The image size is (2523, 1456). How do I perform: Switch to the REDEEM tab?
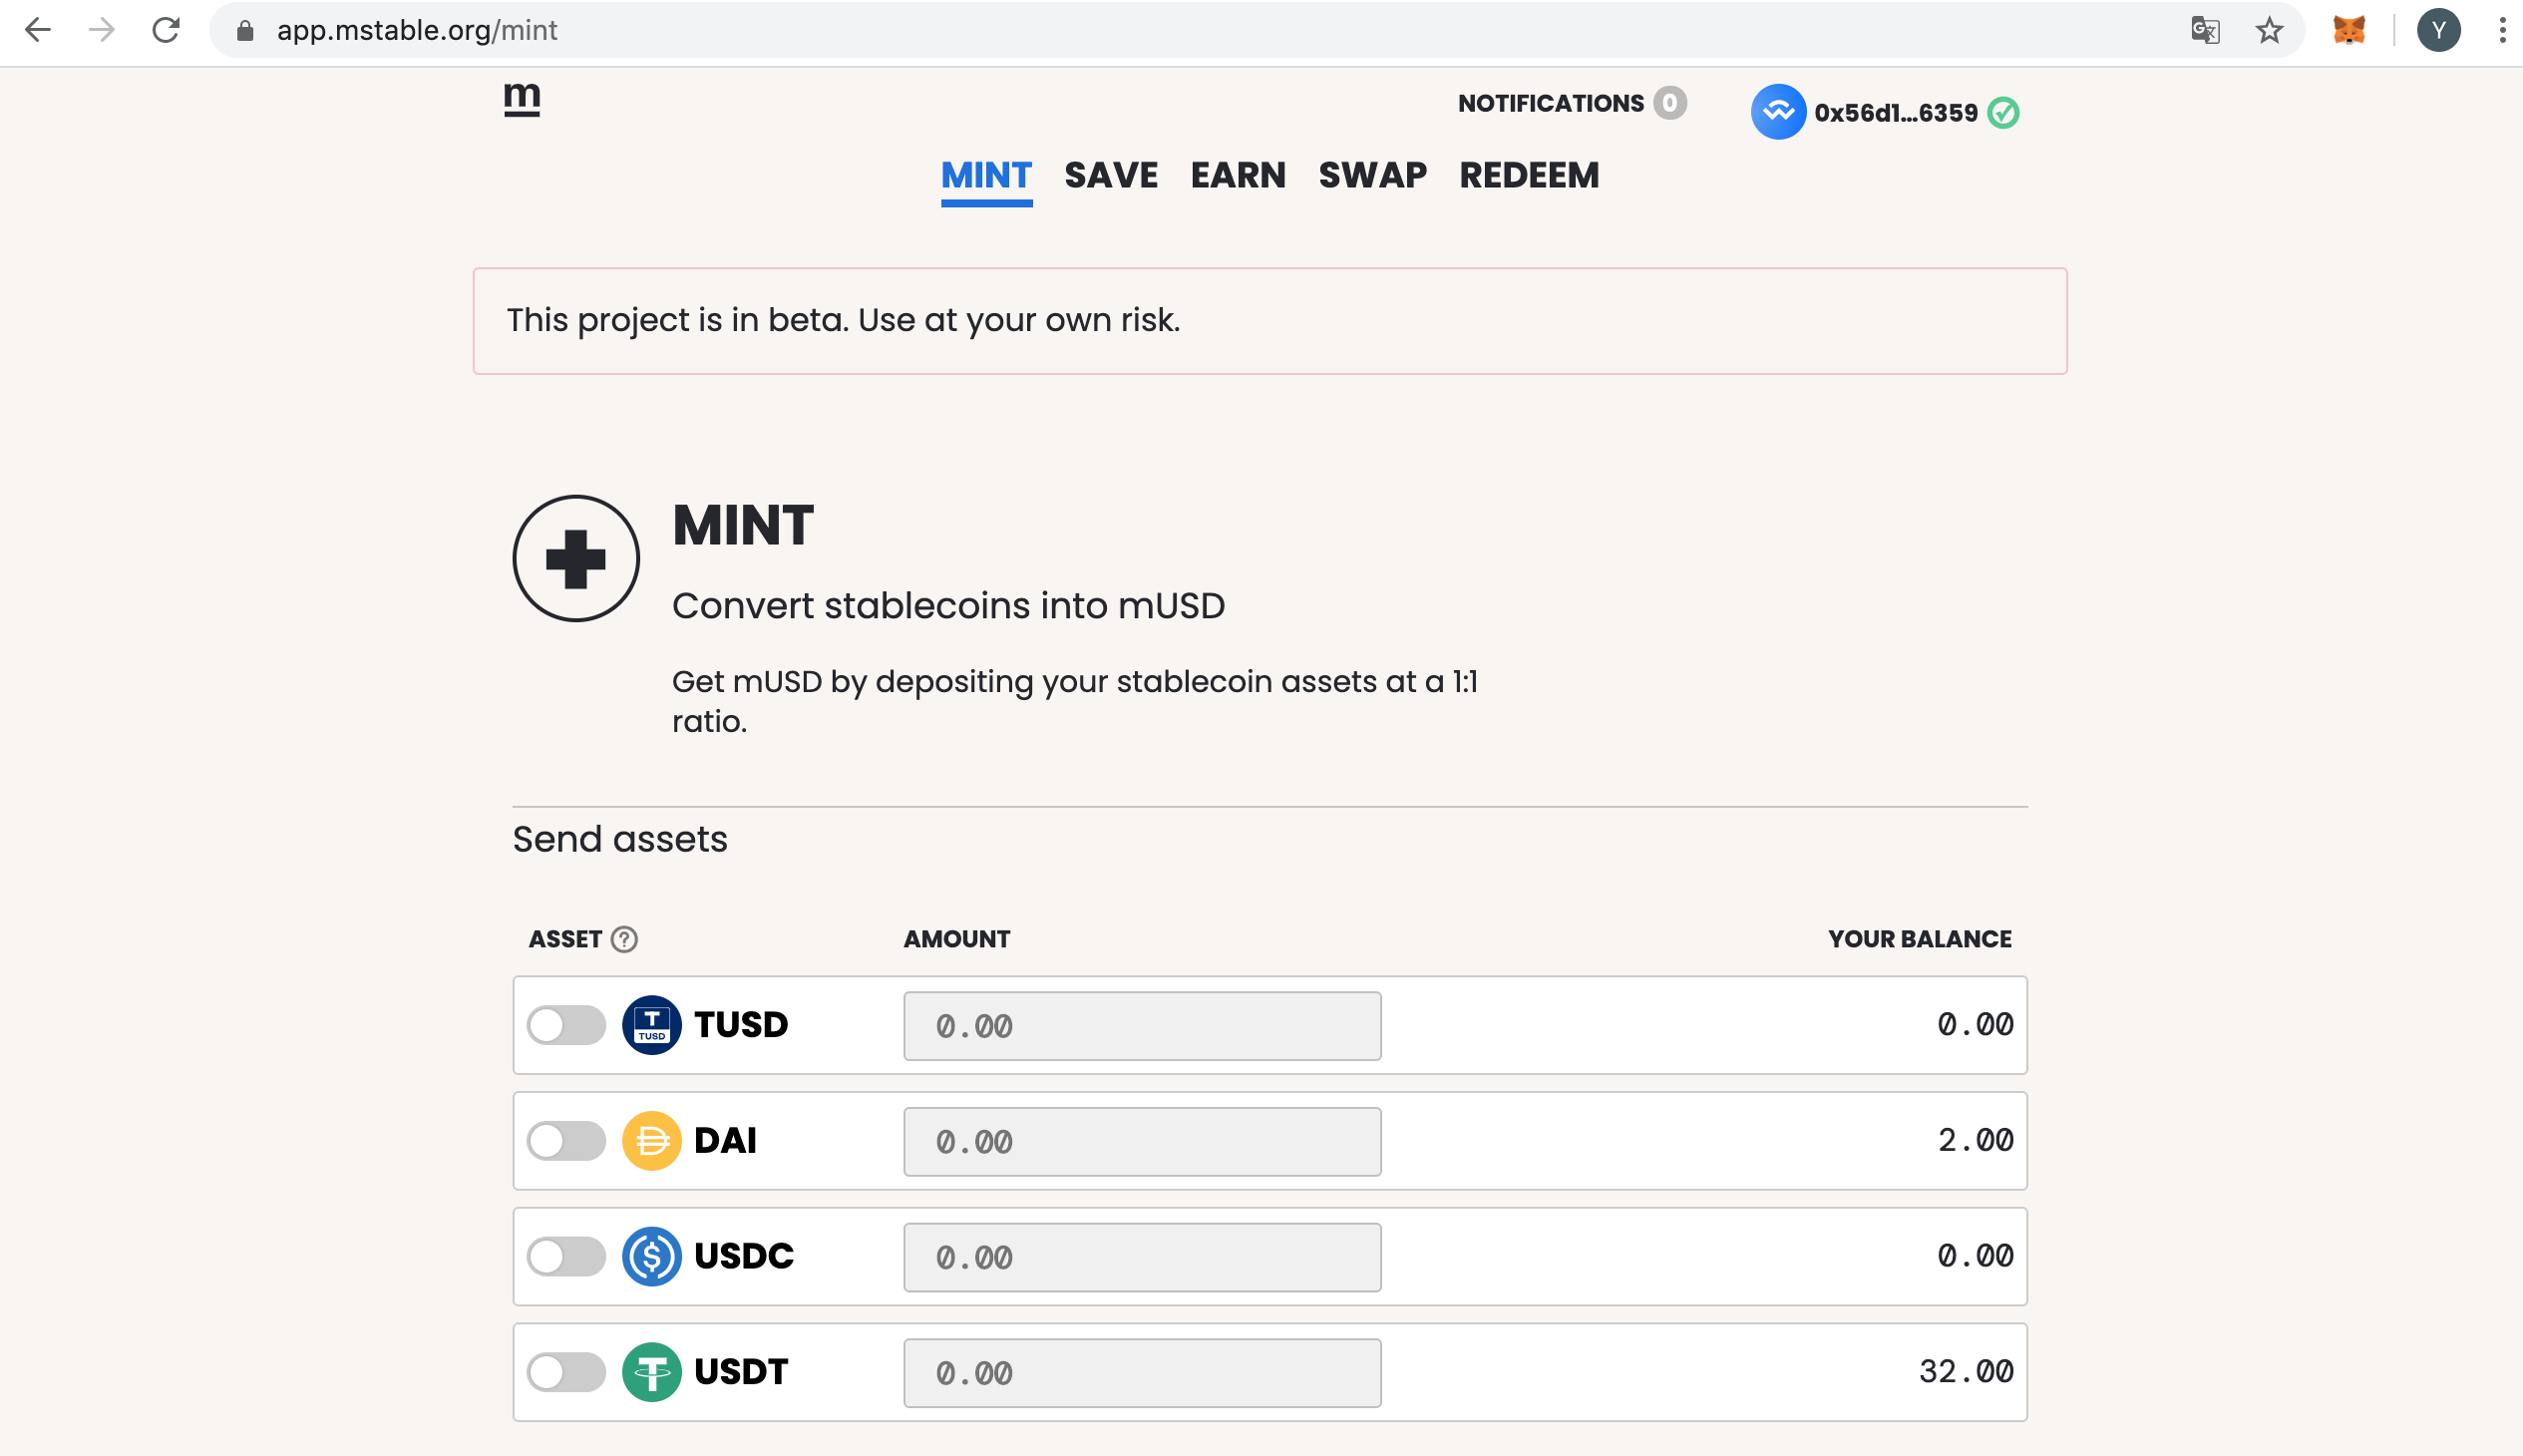[x=1529, y=176]
